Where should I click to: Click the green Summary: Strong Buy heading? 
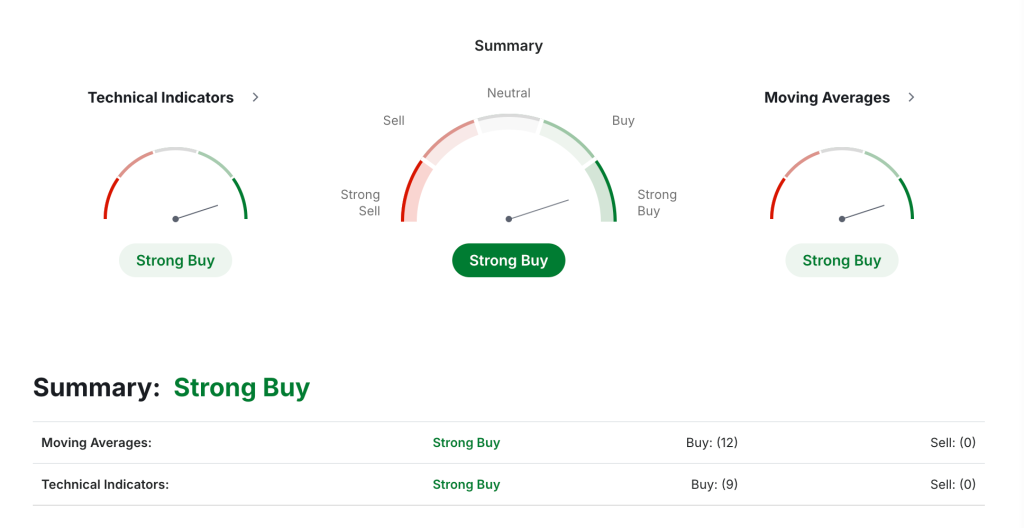242,388
